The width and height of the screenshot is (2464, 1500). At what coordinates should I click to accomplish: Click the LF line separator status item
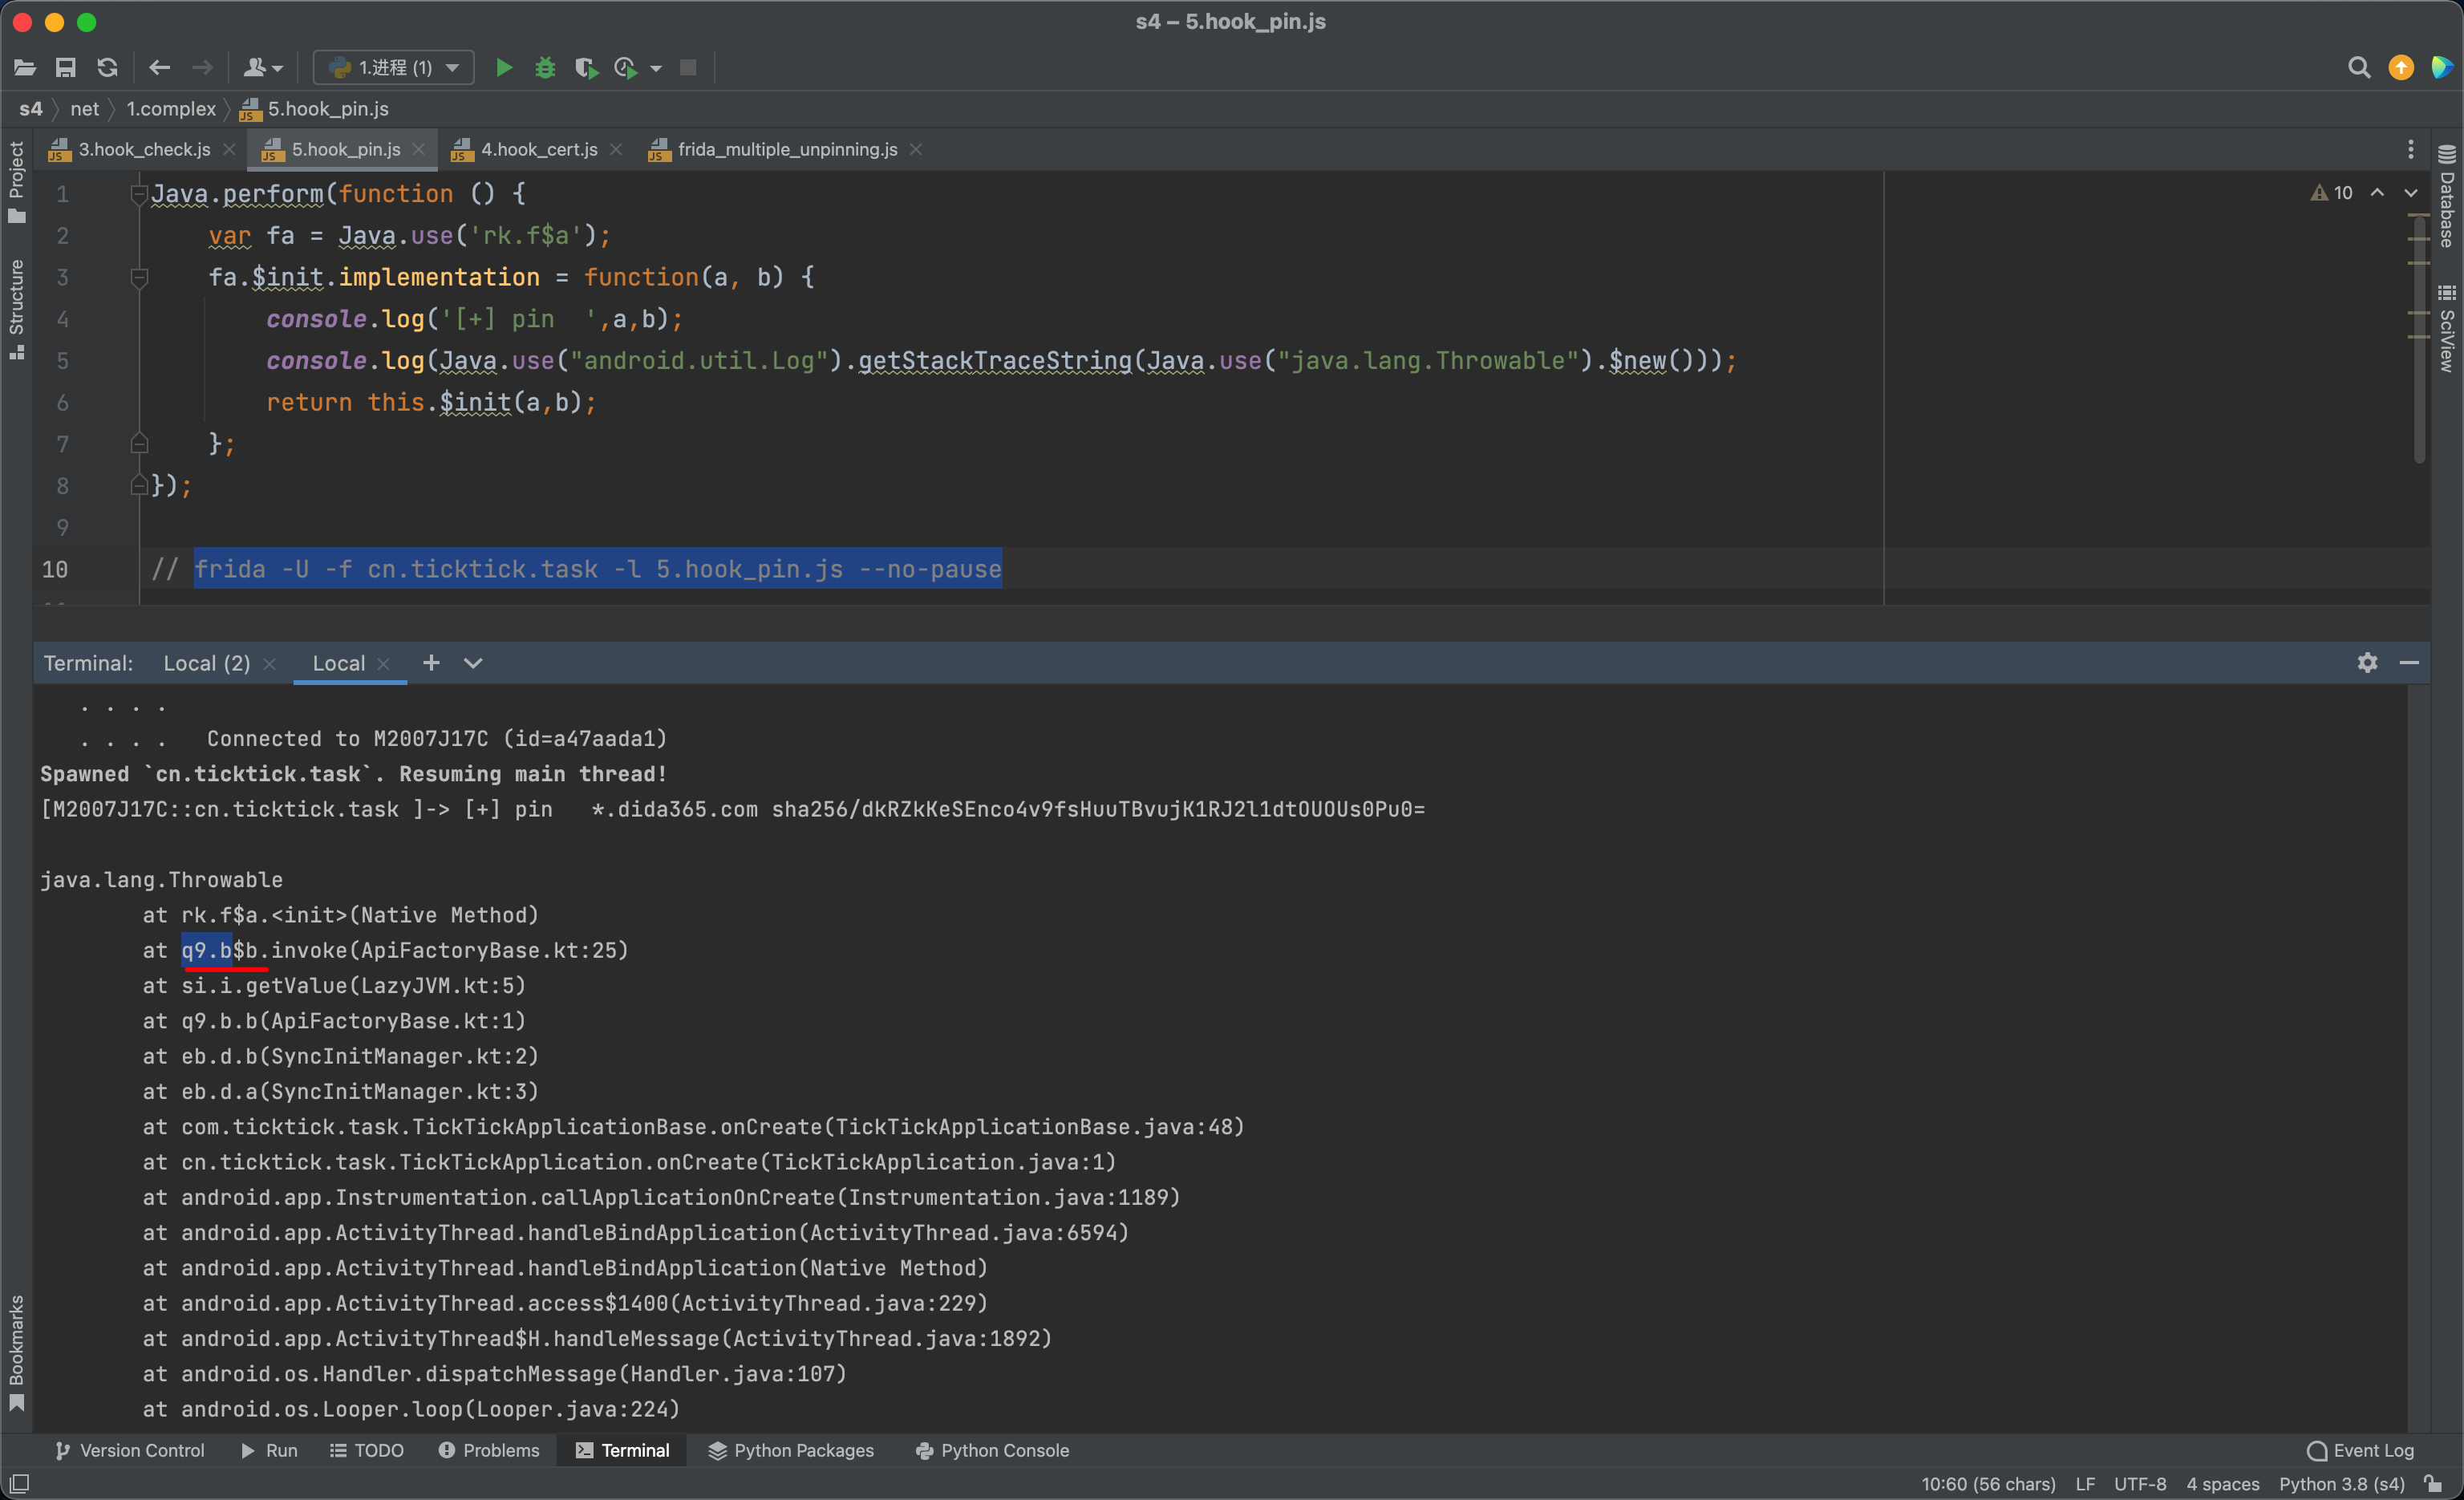pyautogui.click(x=2085, y=1484)
